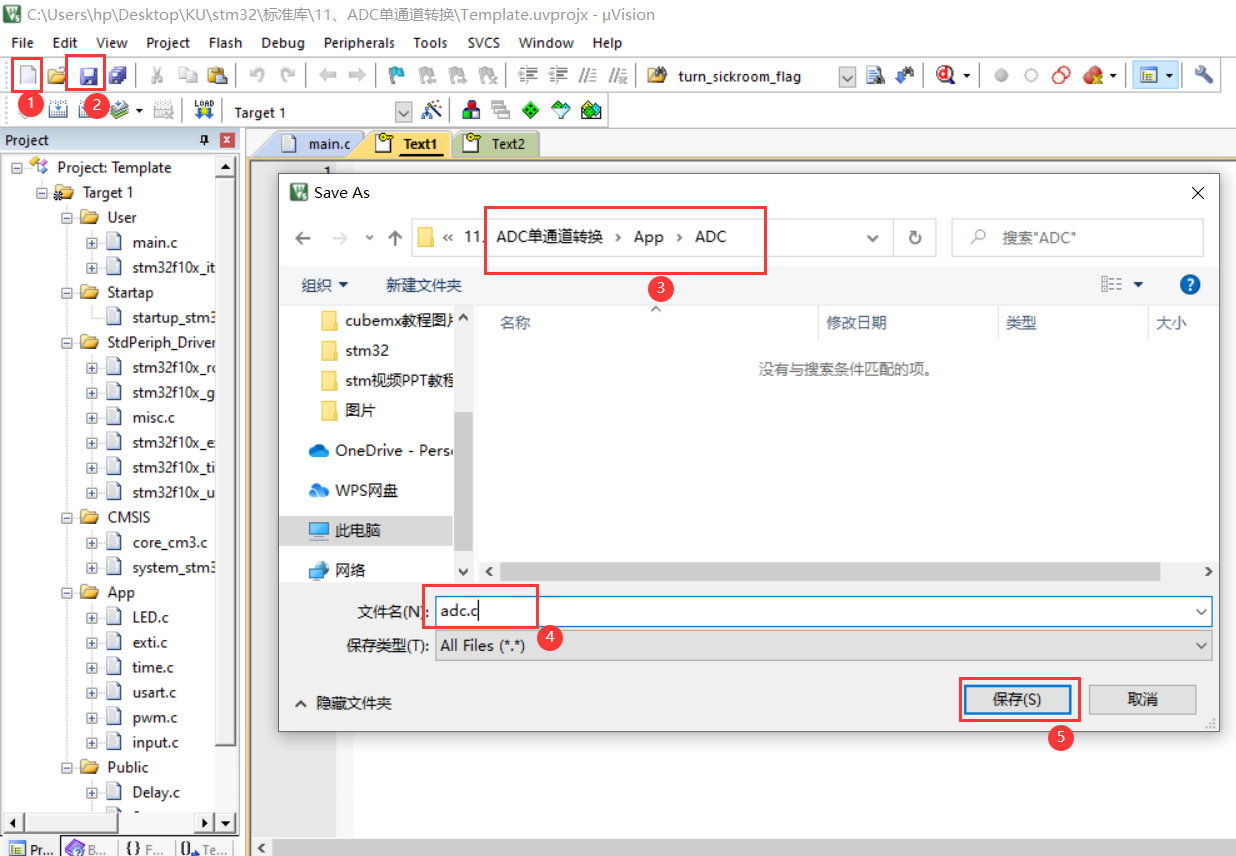The width and height of the screenshot is (1236, 856).
Task: Click the 保存(S) button
Action: point(1017,700)
